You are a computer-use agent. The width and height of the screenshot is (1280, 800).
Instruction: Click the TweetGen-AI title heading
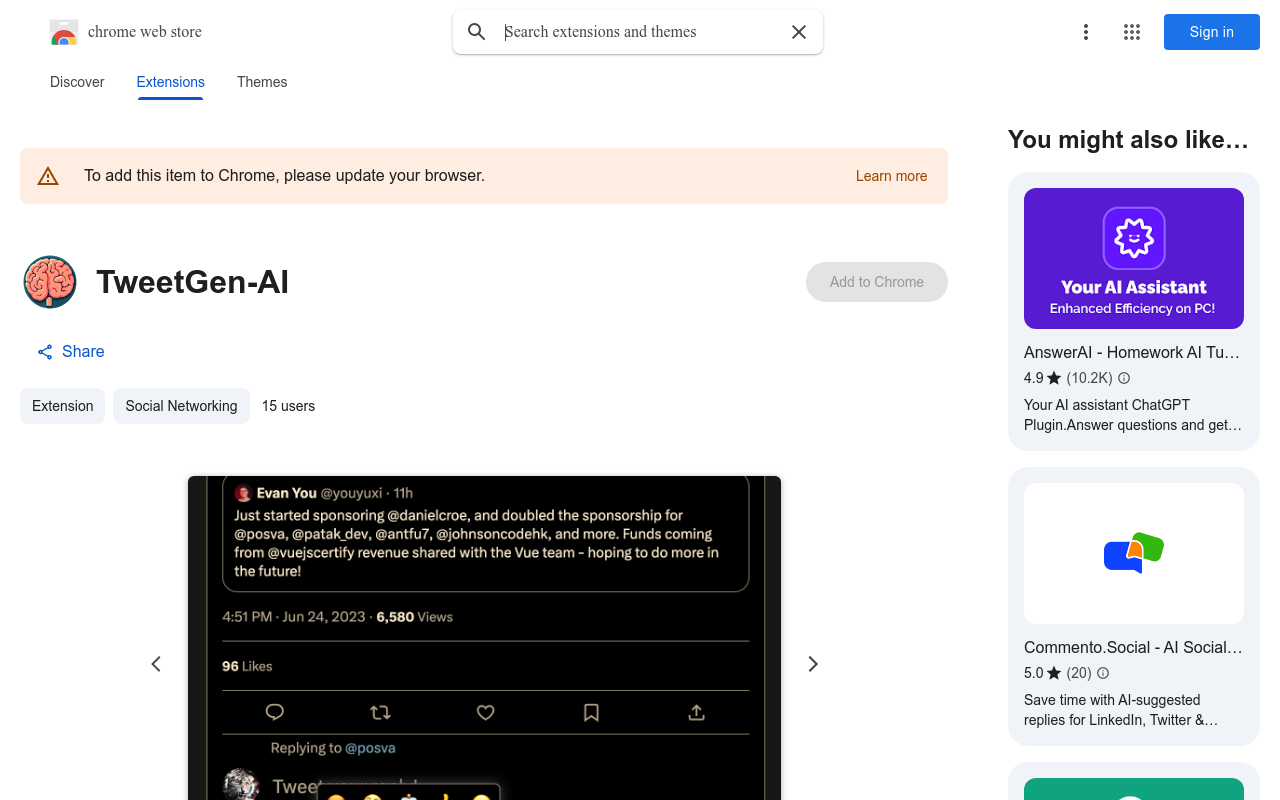click(x=192, y=282)
